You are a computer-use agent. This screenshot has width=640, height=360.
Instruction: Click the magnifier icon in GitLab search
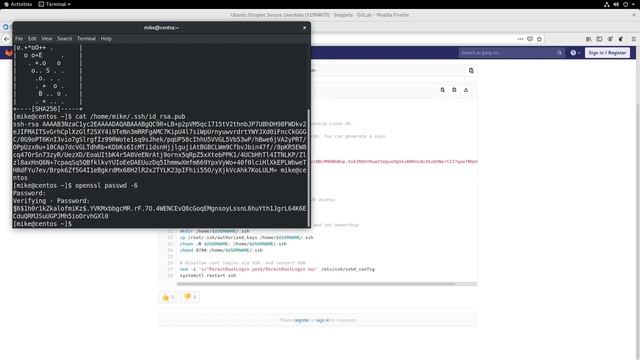tap(559, 53)
